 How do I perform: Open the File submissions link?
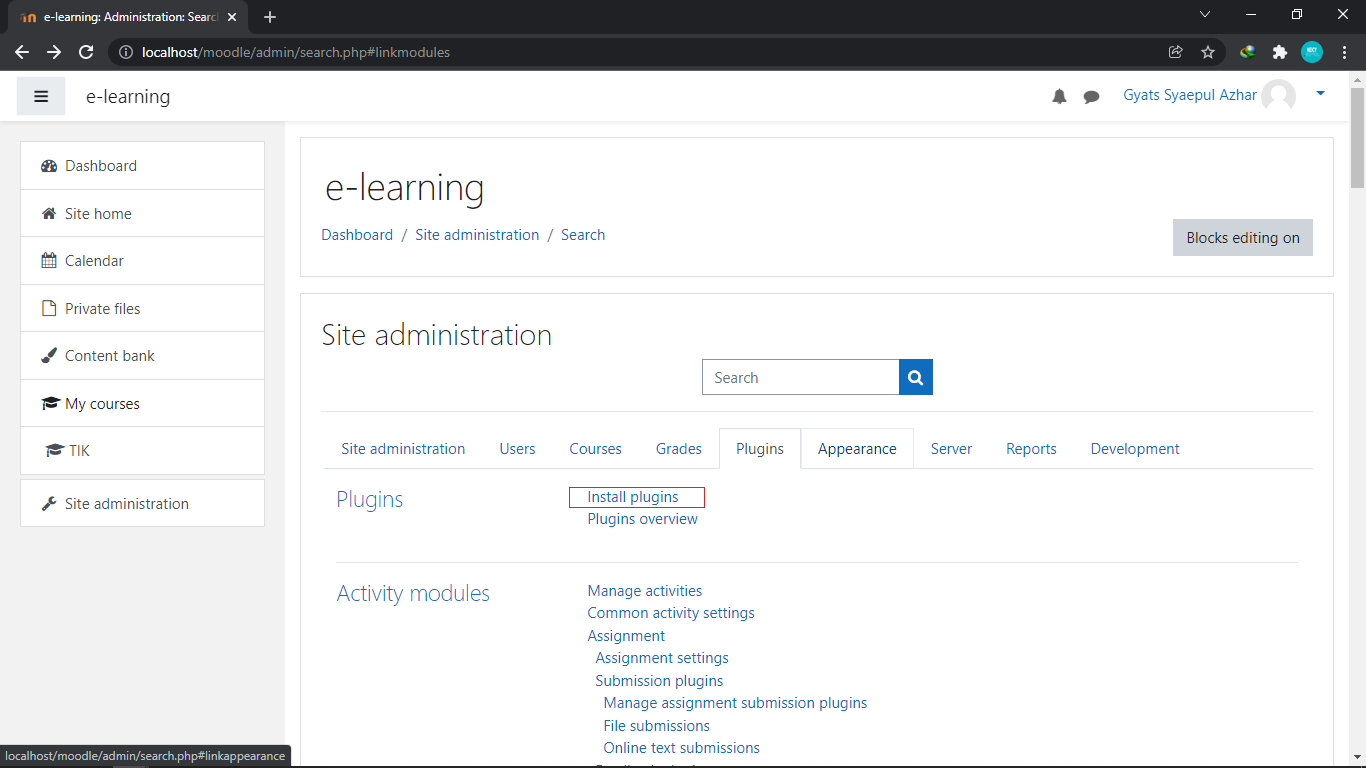pyautogui.click(x=656, y=726)
